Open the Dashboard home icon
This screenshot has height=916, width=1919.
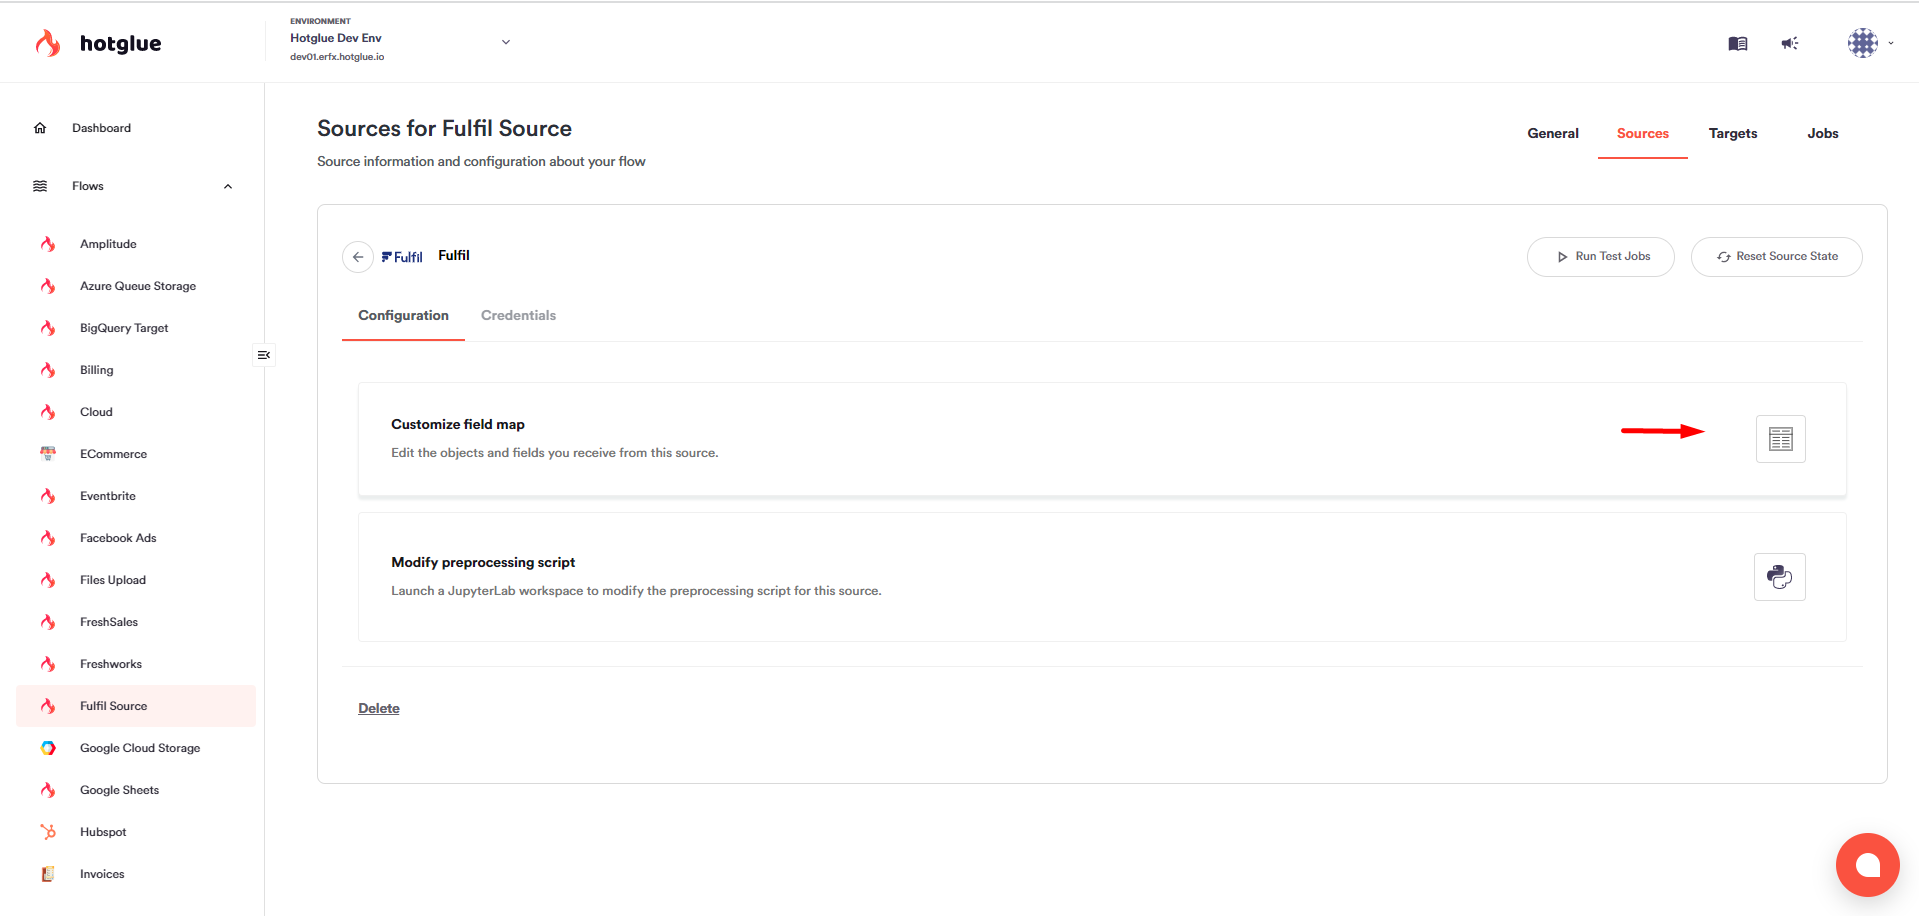(x=40, y=128)
